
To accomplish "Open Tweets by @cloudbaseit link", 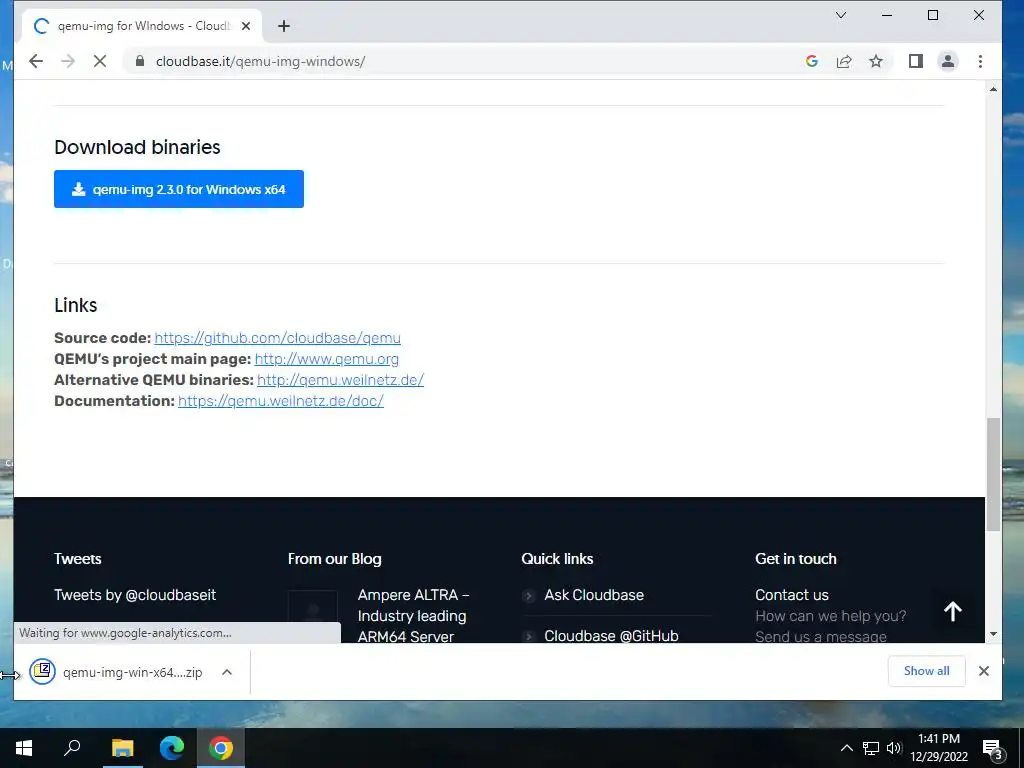I will click(x=135, y=595).
